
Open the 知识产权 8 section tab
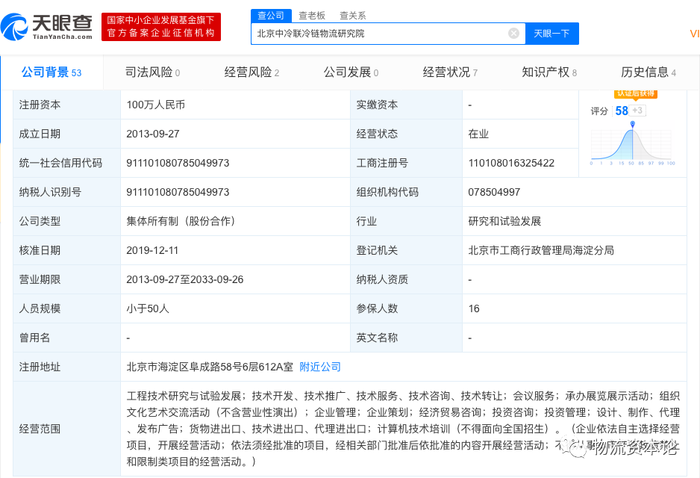(549, 72)
